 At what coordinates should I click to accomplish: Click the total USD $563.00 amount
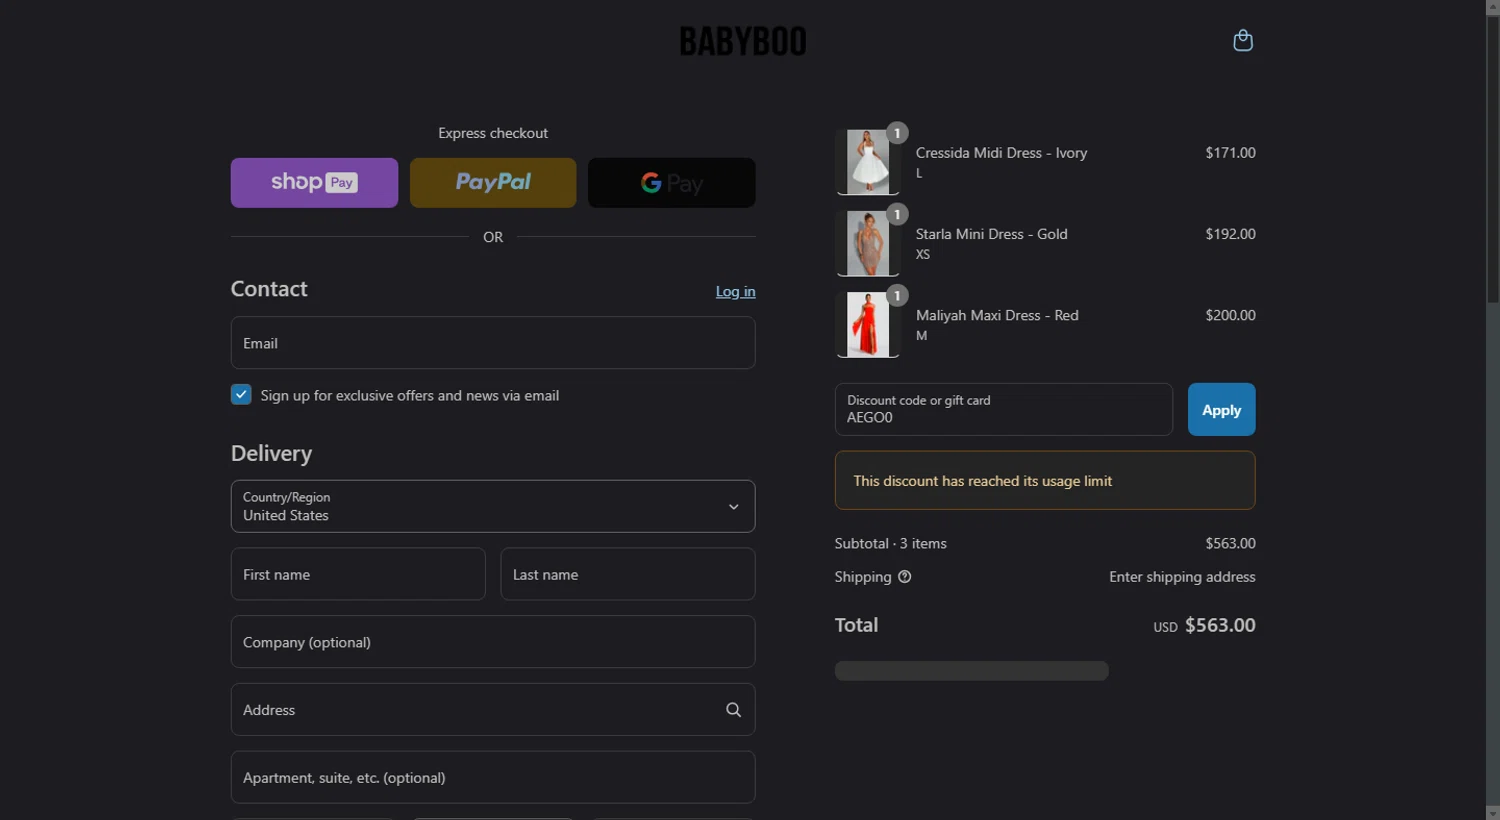coord(1204,626)
